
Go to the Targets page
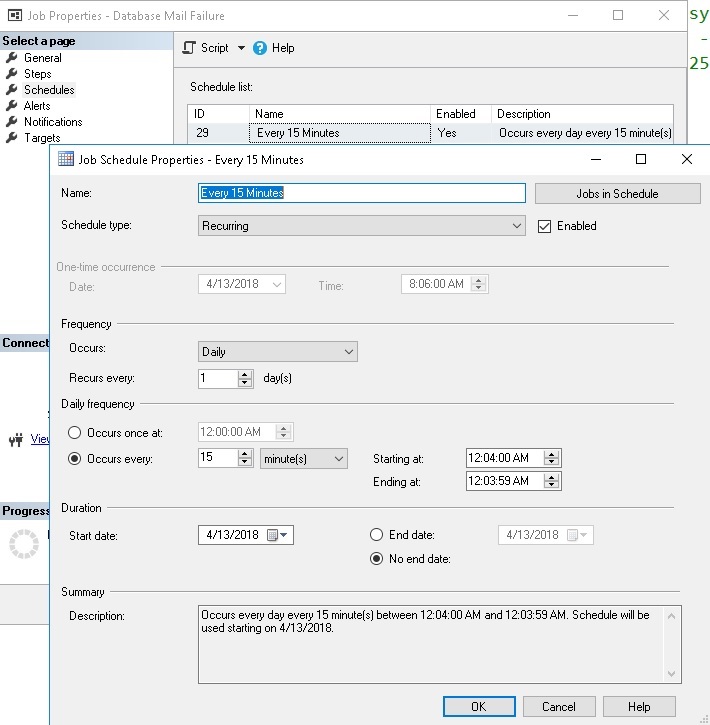click(42, 138)
